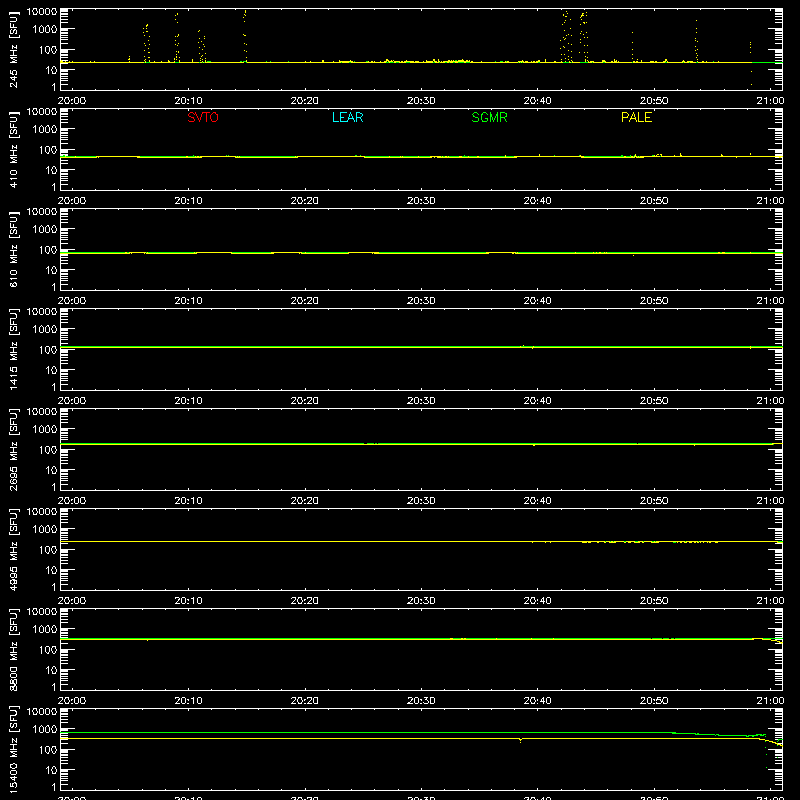The image size is (800, 800).
Task: Click the 10000 tick on 15400 MHz axis
Action: click(42, 711)
